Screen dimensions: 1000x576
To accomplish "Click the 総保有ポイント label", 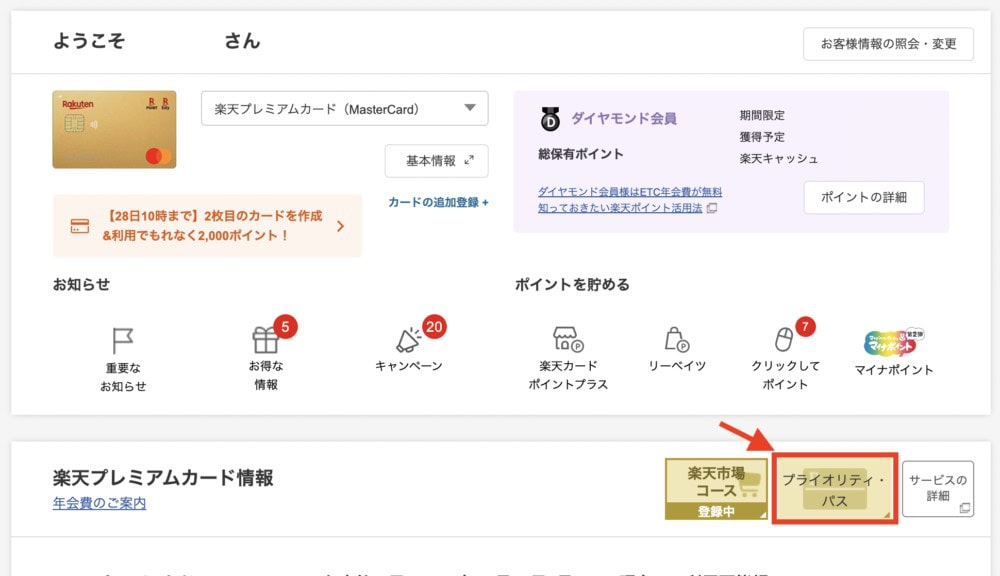I will coord(580,154).
